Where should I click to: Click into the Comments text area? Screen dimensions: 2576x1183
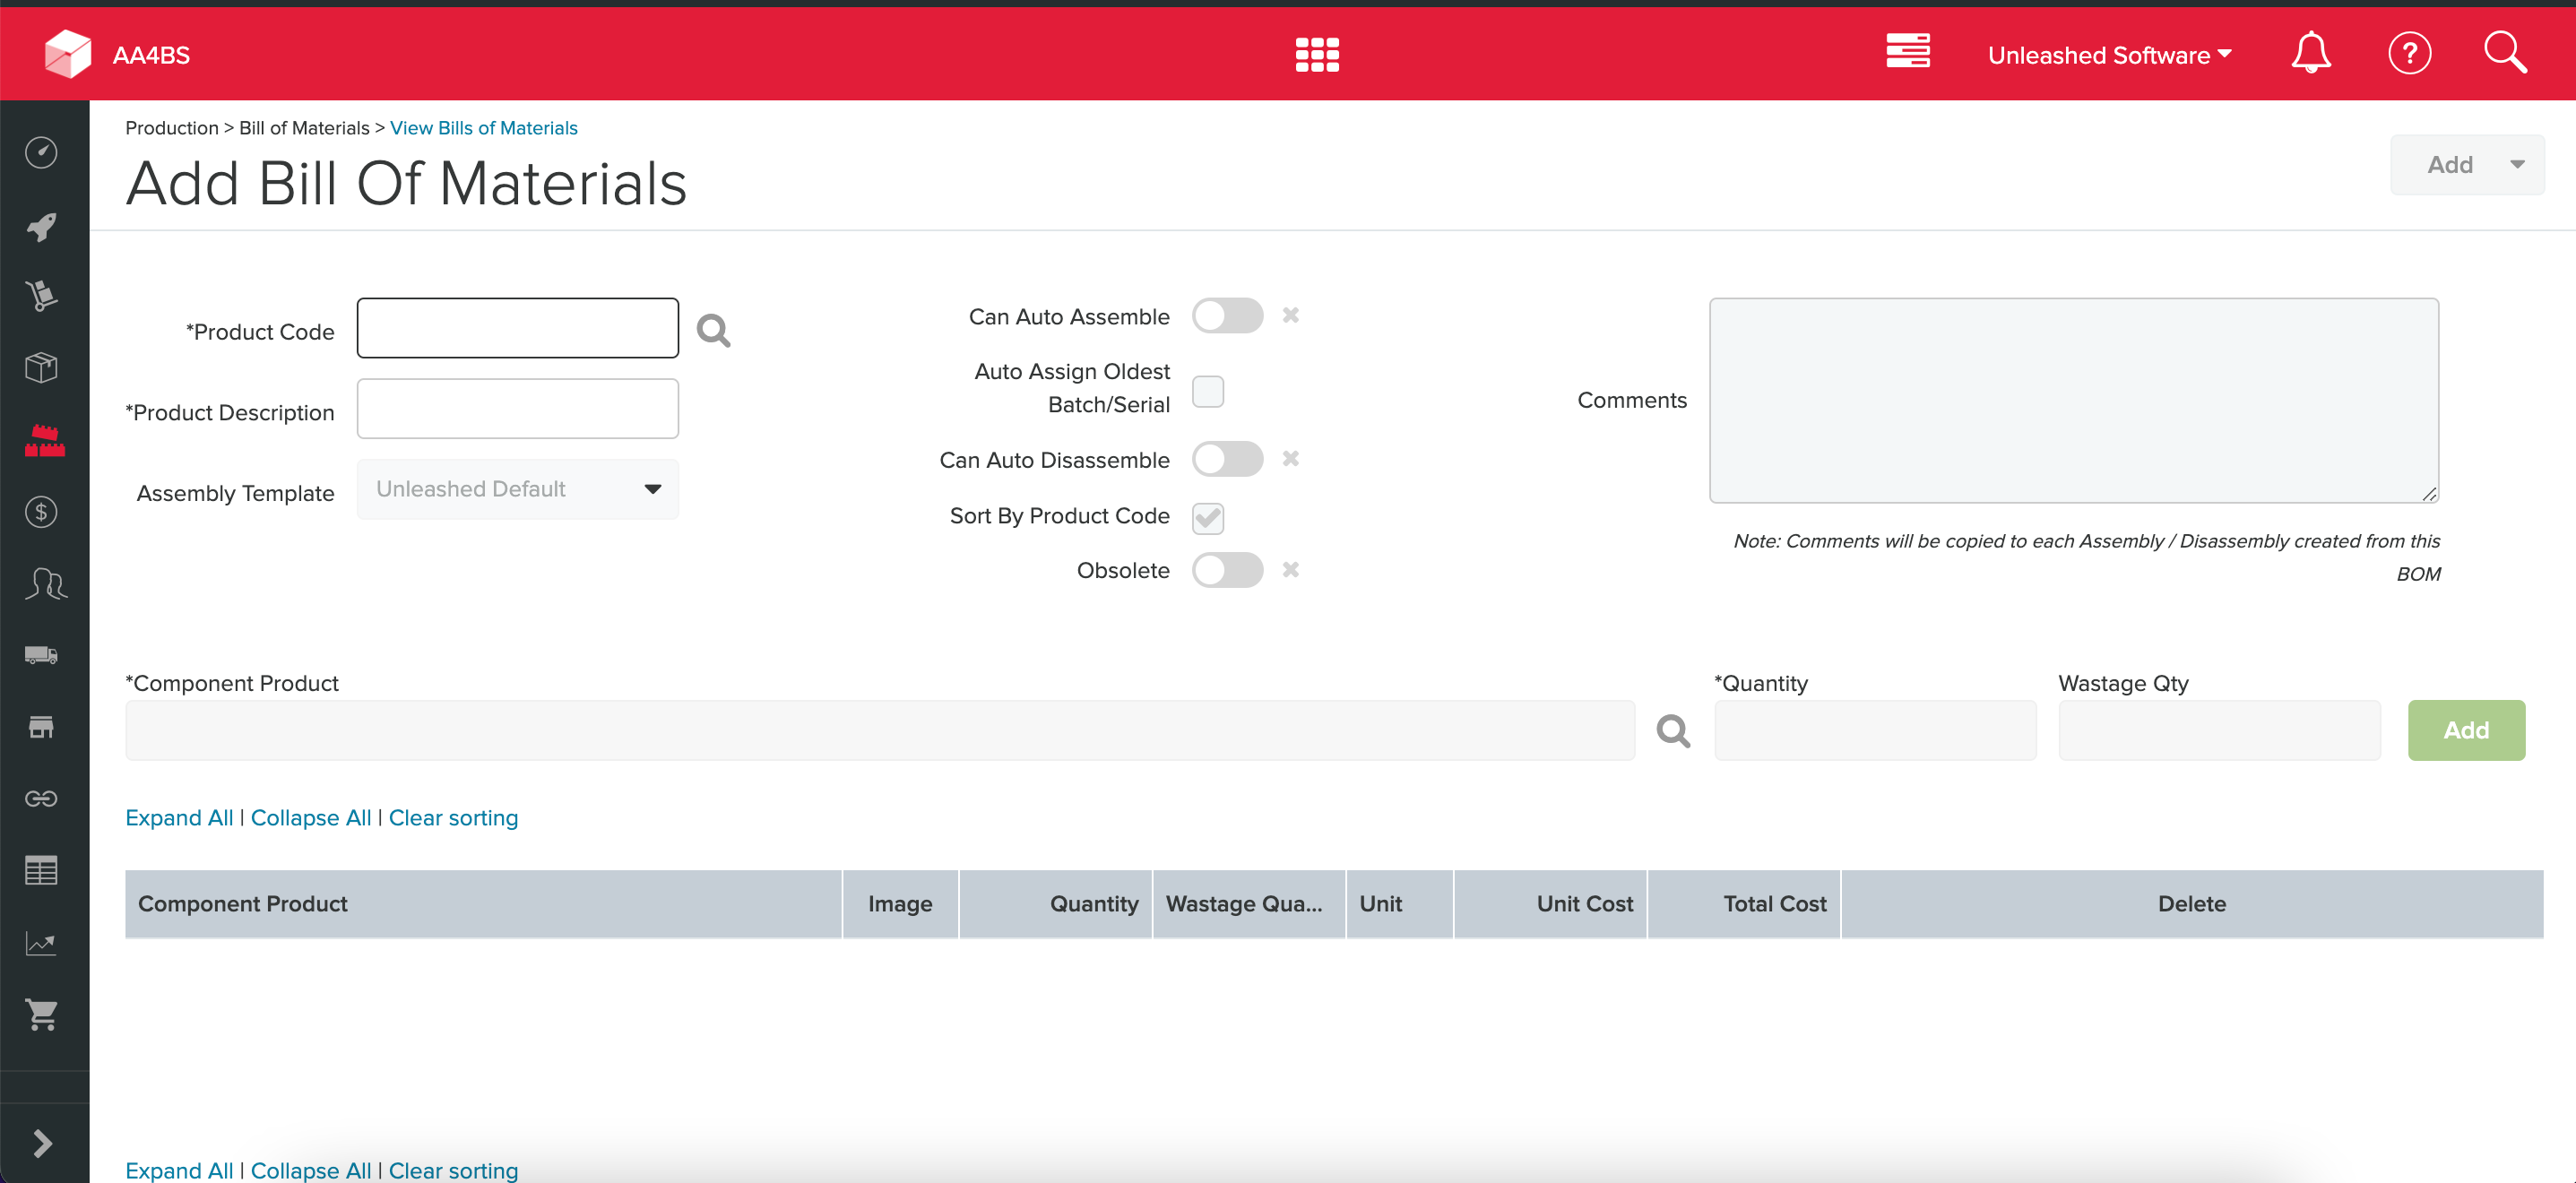point(2074,400)
